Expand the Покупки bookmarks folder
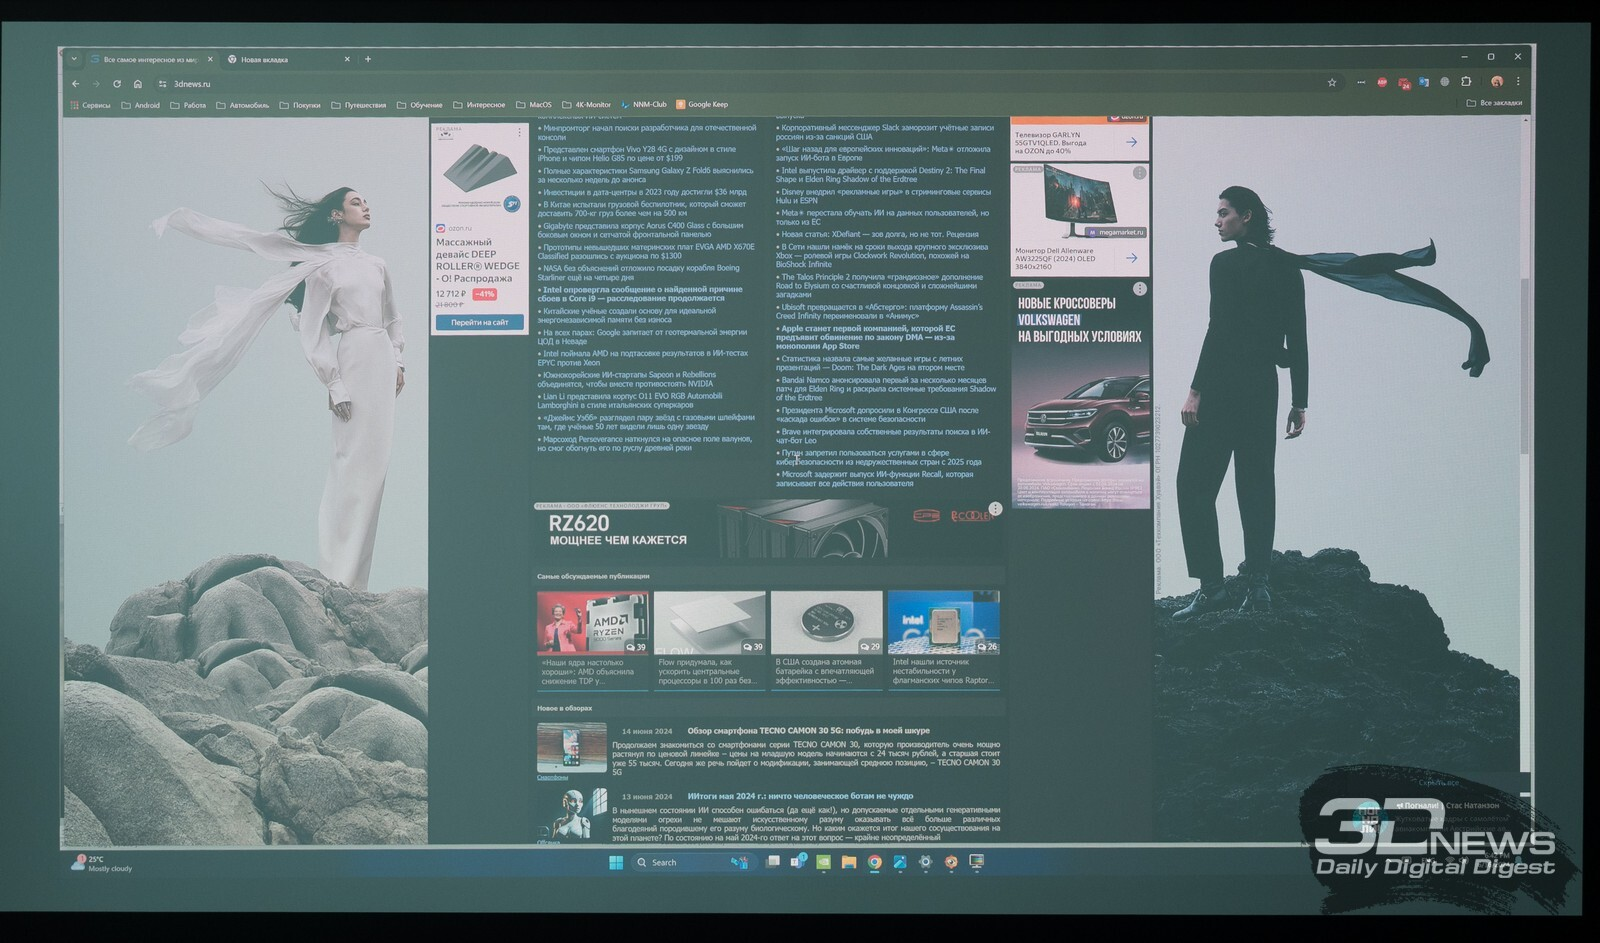The image size is (1600, 943). [x=300, y=105]
